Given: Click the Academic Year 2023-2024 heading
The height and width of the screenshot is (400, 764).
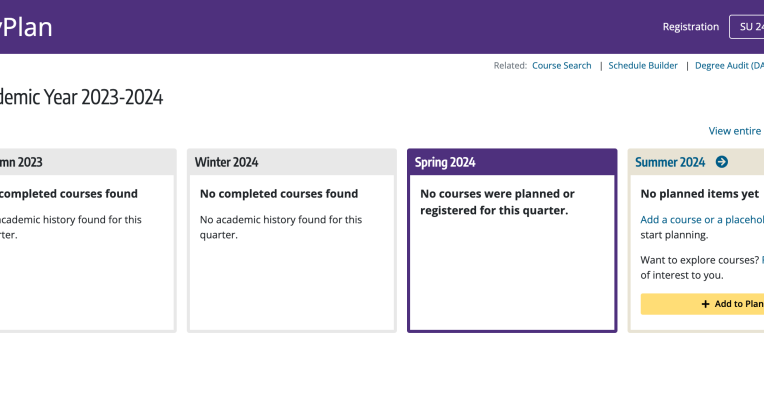Looking at the screenshot, I should pyautogui.click(x=81, y=97).
